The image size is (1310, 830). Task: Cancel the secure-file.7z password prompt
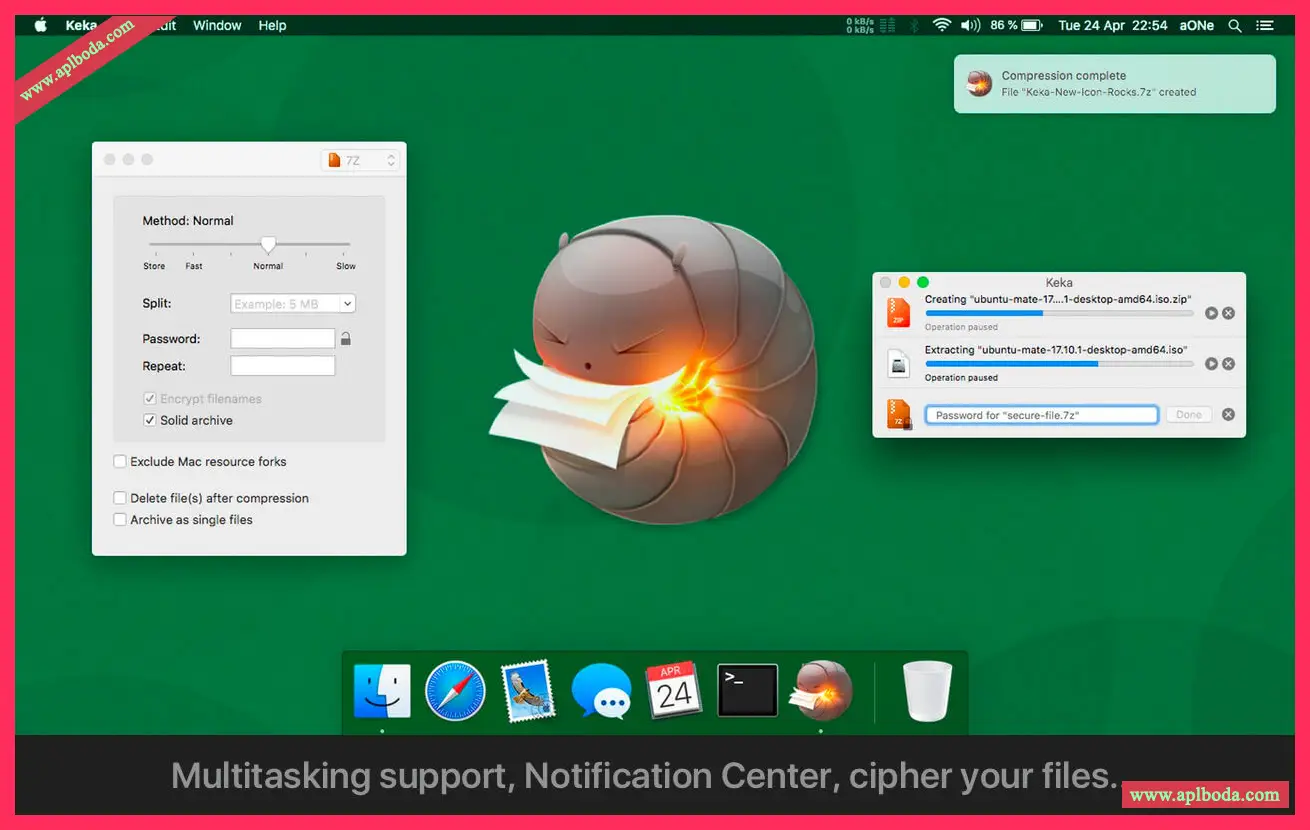(x=1228, y=415)
